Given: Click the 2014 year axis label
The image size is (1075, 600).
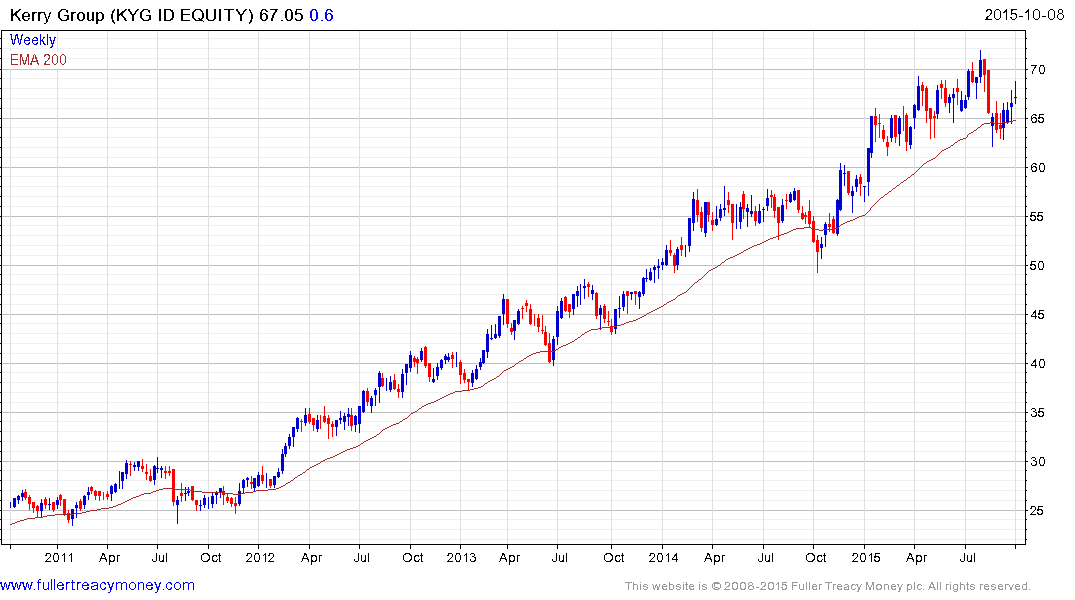Looking at the screenshot, I should [x=663, y=557].
